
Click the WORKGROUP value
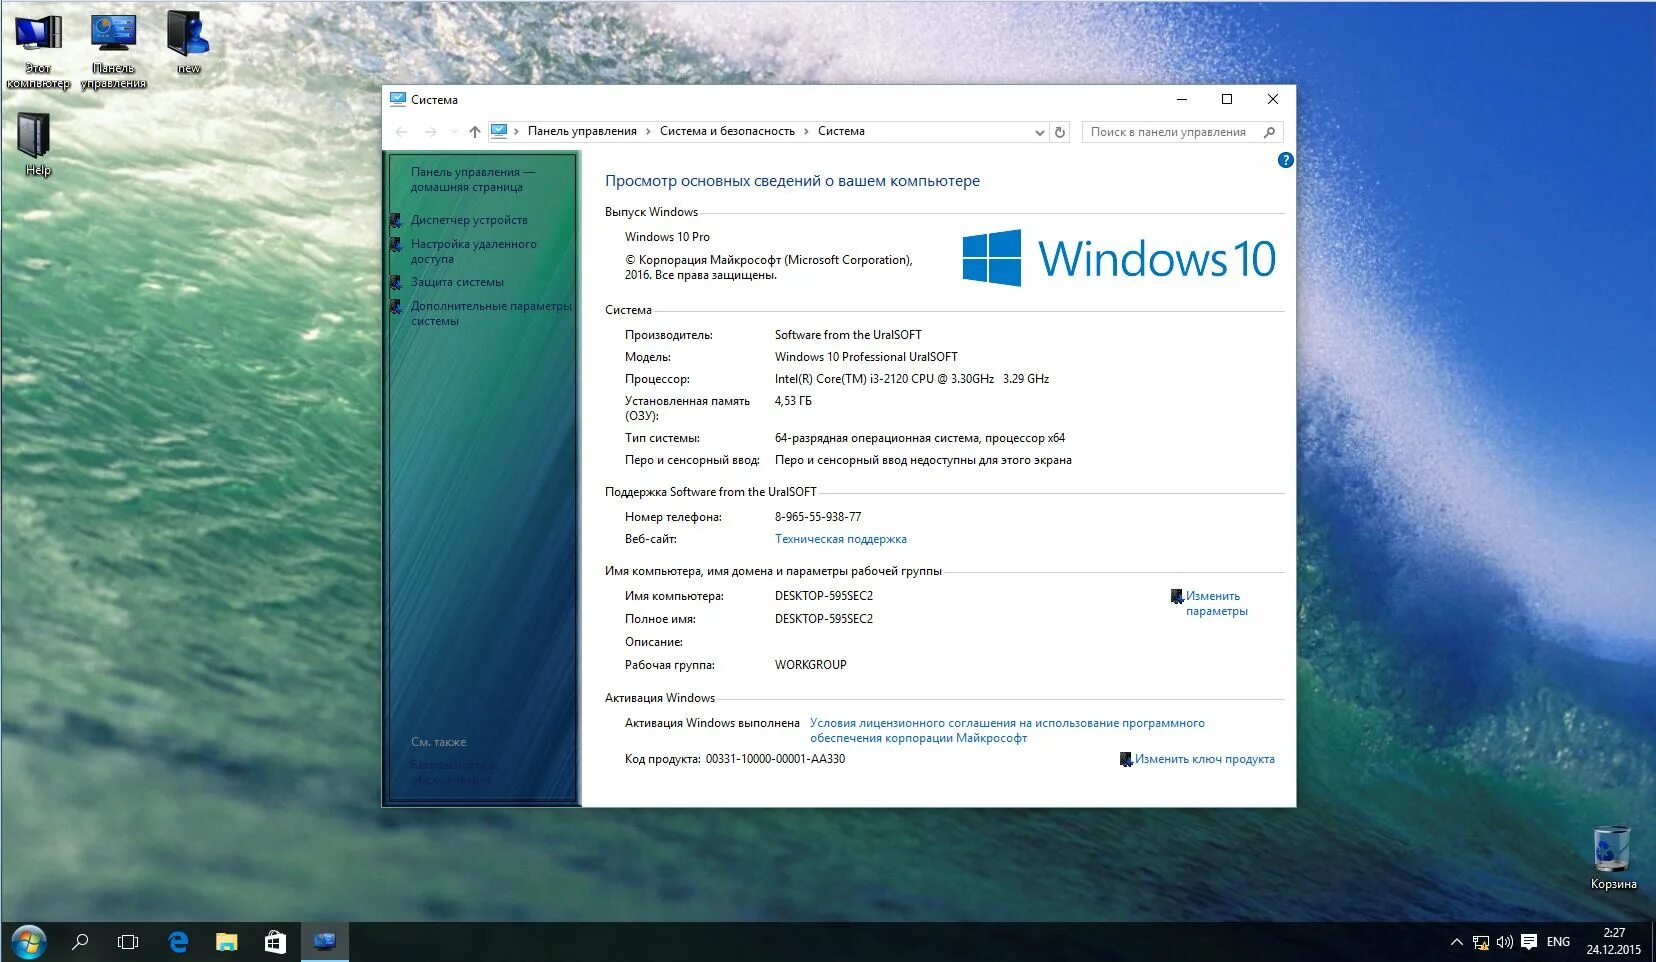click(811, 665)
